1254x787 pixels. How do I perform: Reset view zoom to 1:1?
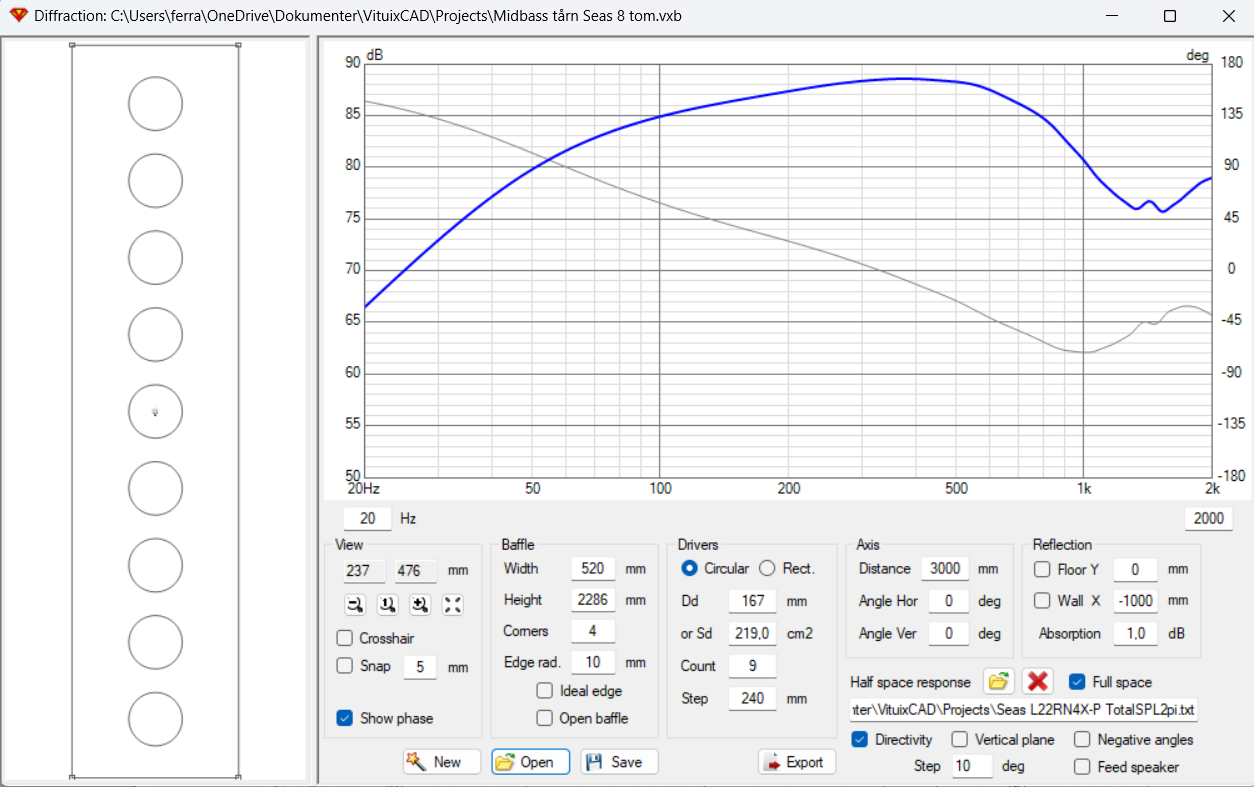tap(387, 604)
